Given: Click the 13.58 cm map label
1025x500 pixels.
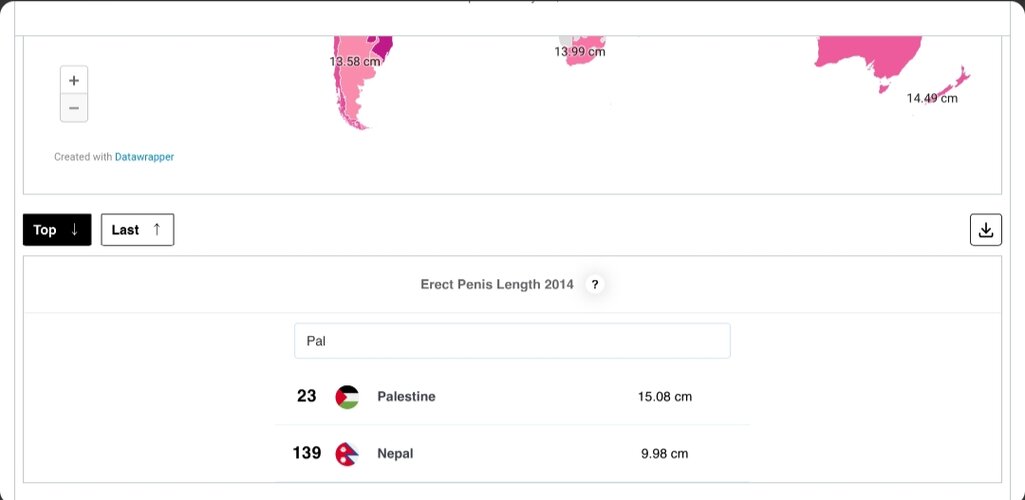Looking at the screenshot, I should pyautogui.click(x=355, y=61).
